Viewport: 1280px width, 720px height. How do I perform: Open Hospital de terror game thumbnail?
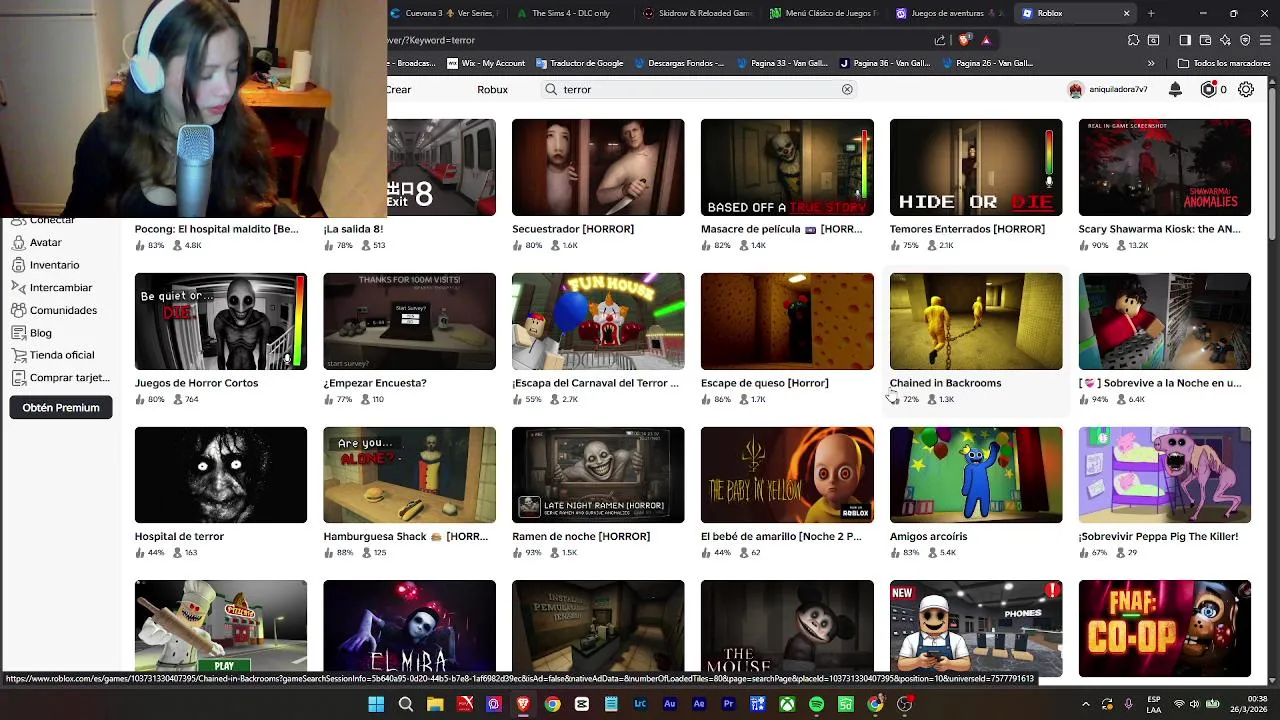click(221, 475)
